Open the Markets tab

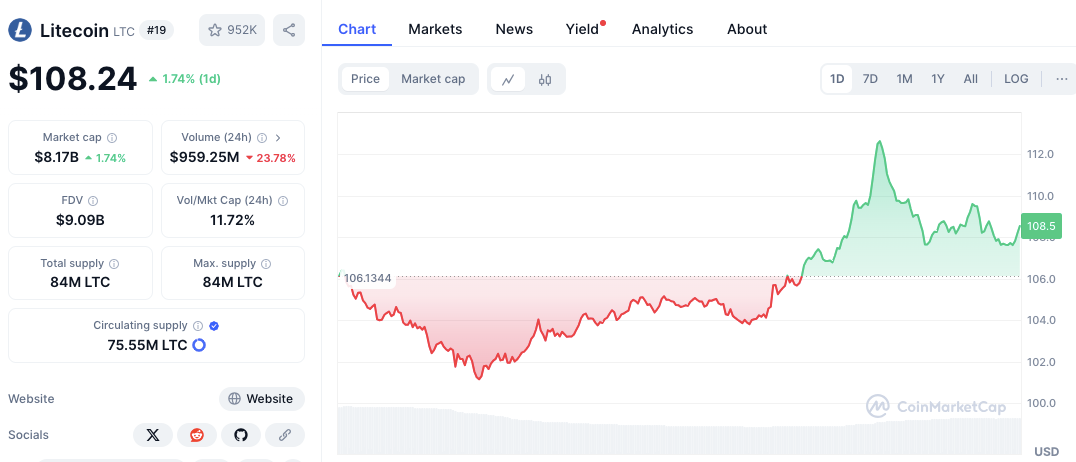click(x=435, y=29)
